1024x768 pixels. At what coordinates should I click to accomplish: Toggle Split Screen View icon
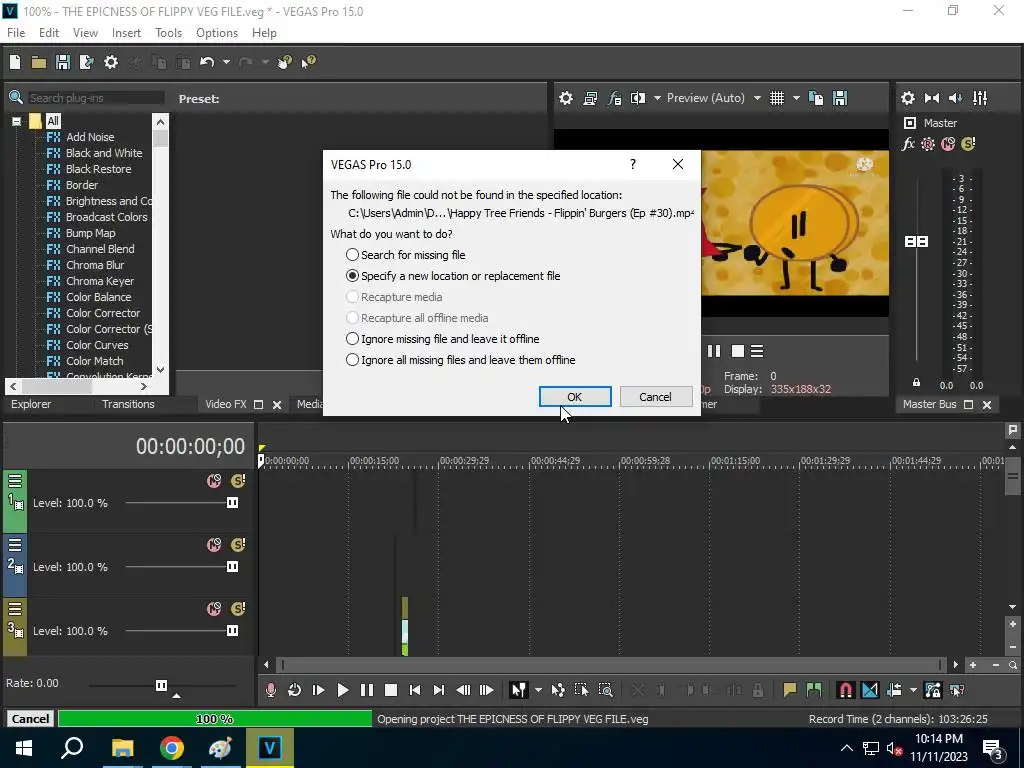(x=638, y=98)
